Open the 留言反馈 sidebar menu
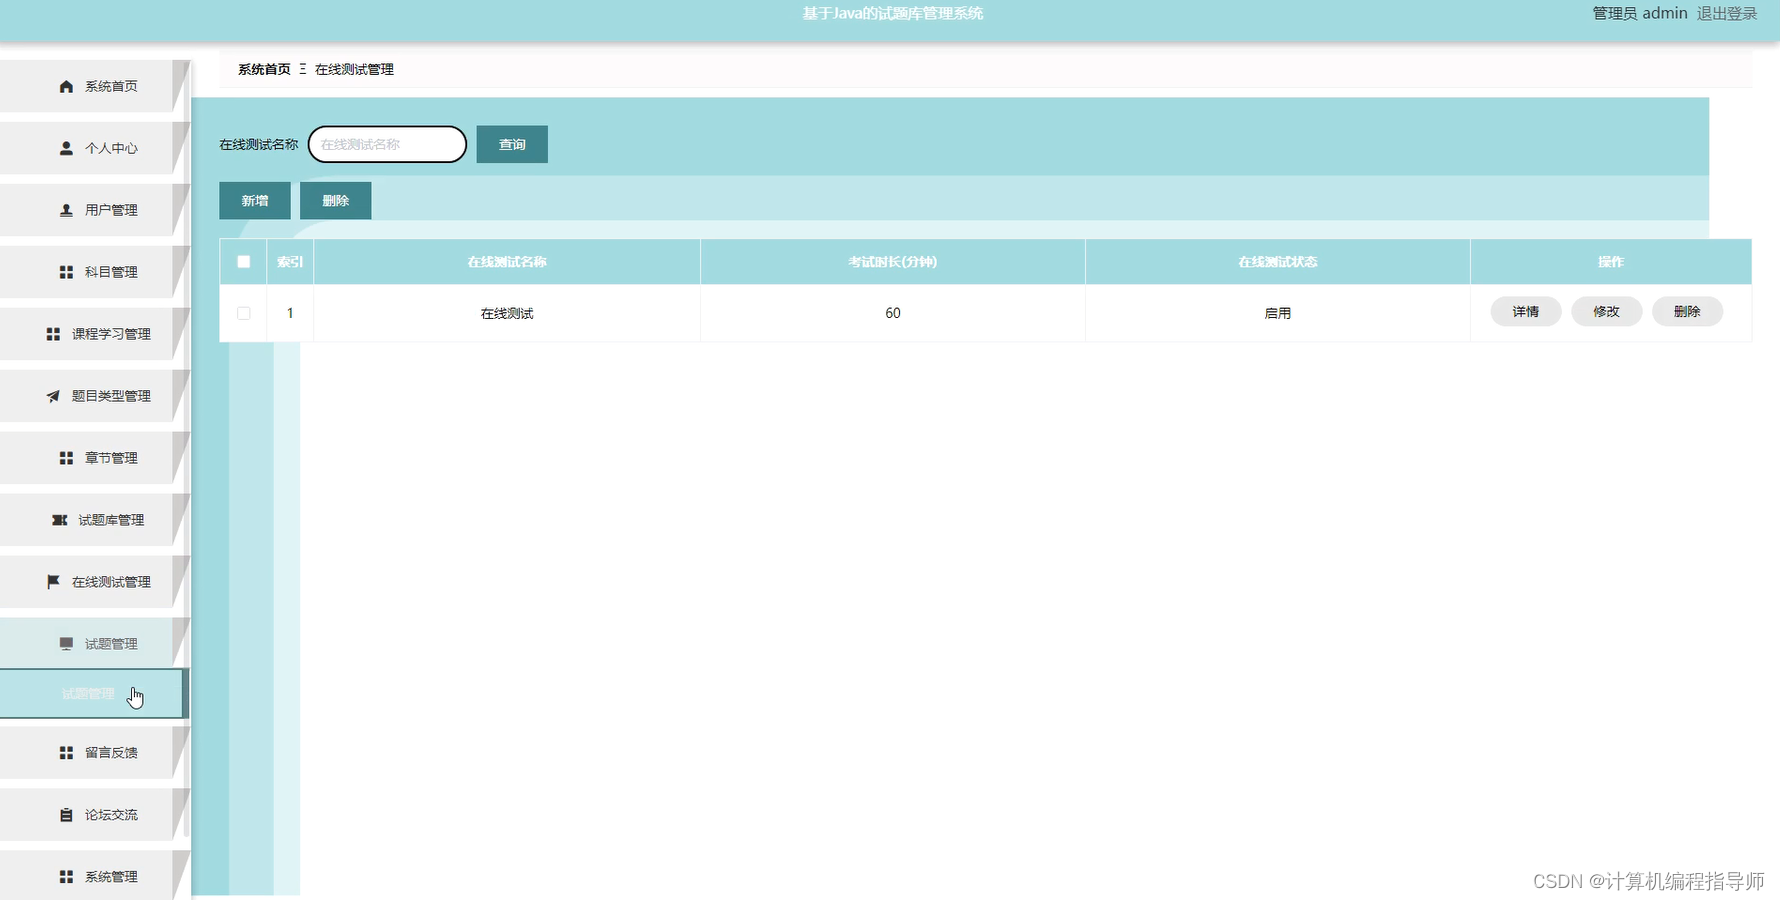The image size is (1780, 900). pos(95,753)
